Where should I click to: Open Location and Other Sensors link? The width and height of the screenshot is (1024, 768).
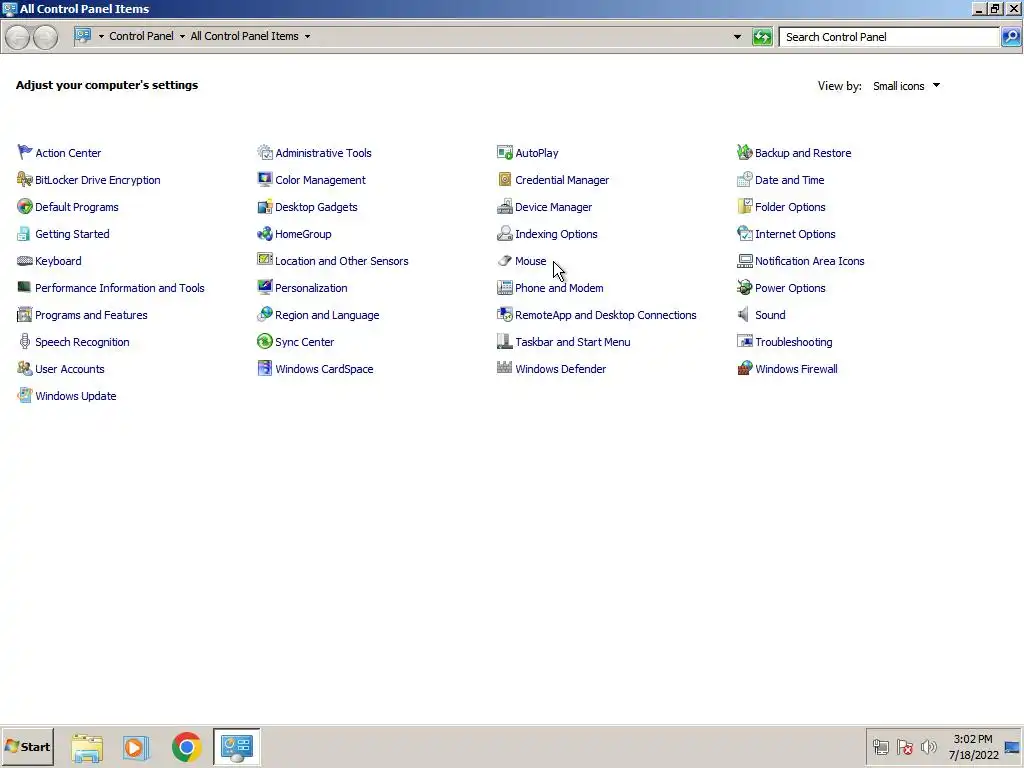(x=342, y=261)
